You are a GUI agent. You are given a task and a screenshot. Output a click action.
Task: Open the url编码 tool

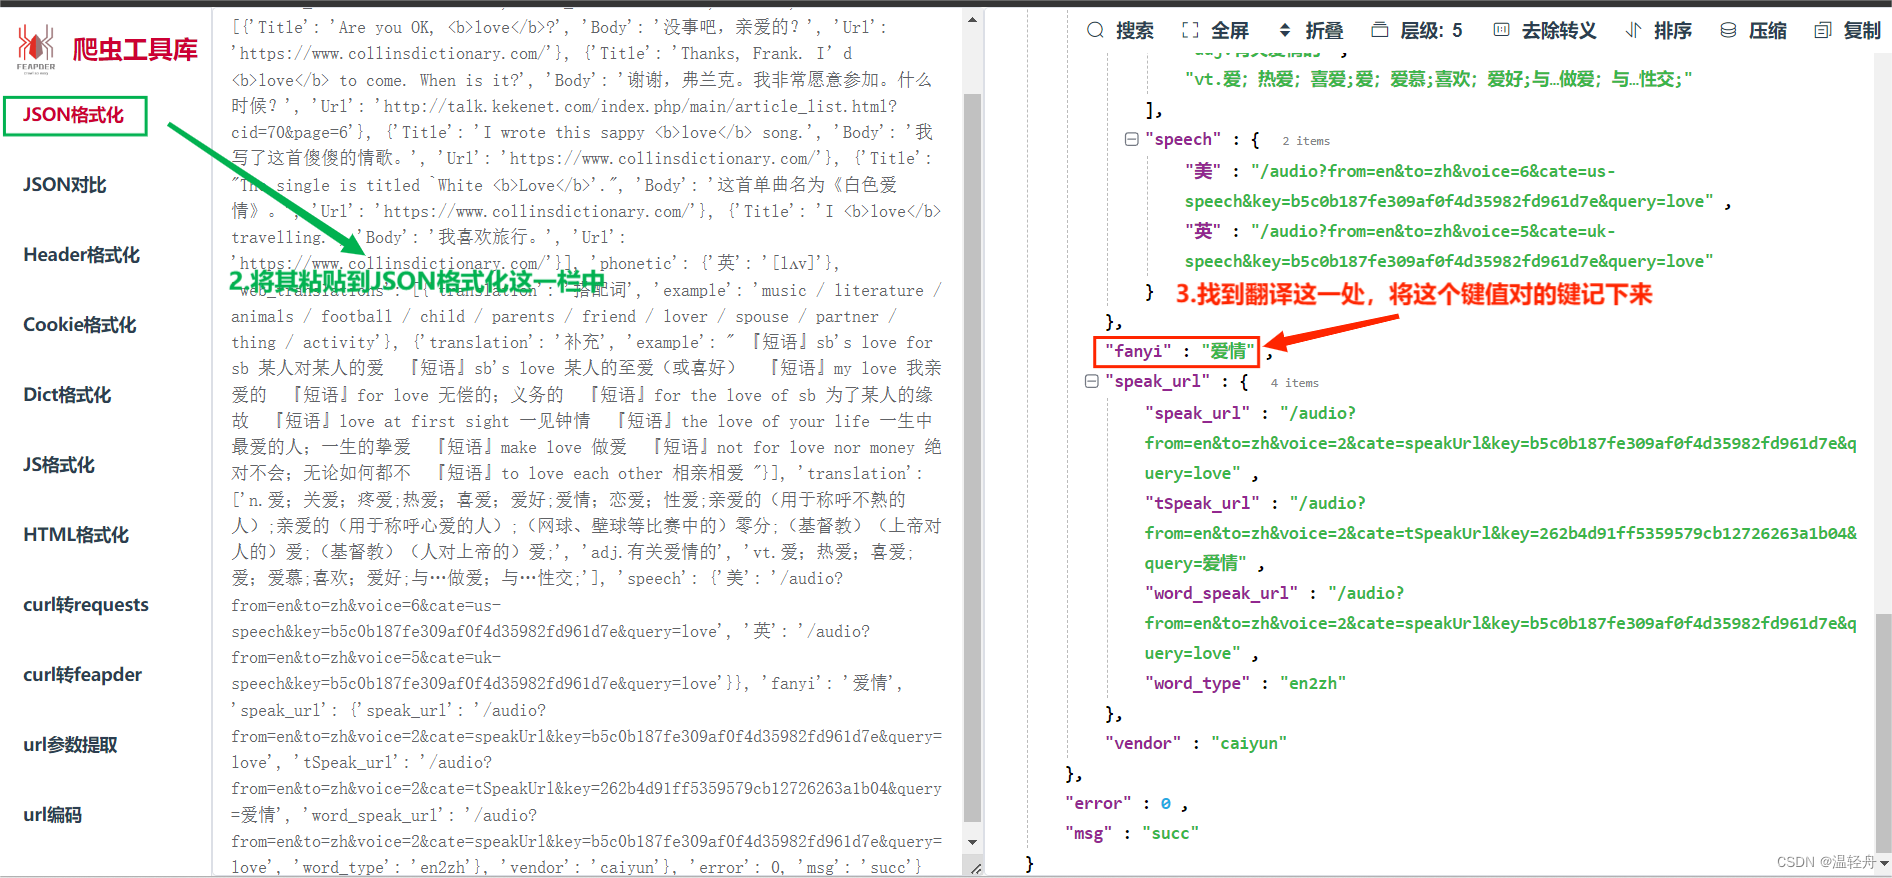[x=53, y=814]
